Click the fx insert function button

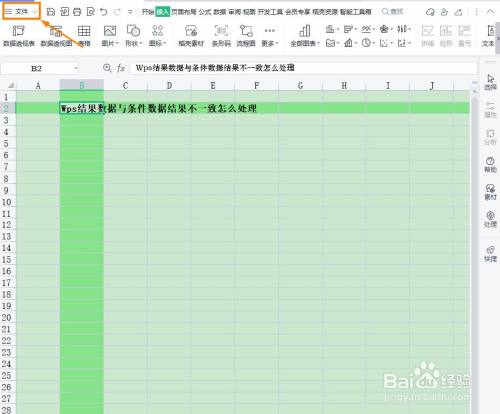[x=121, y=68]
